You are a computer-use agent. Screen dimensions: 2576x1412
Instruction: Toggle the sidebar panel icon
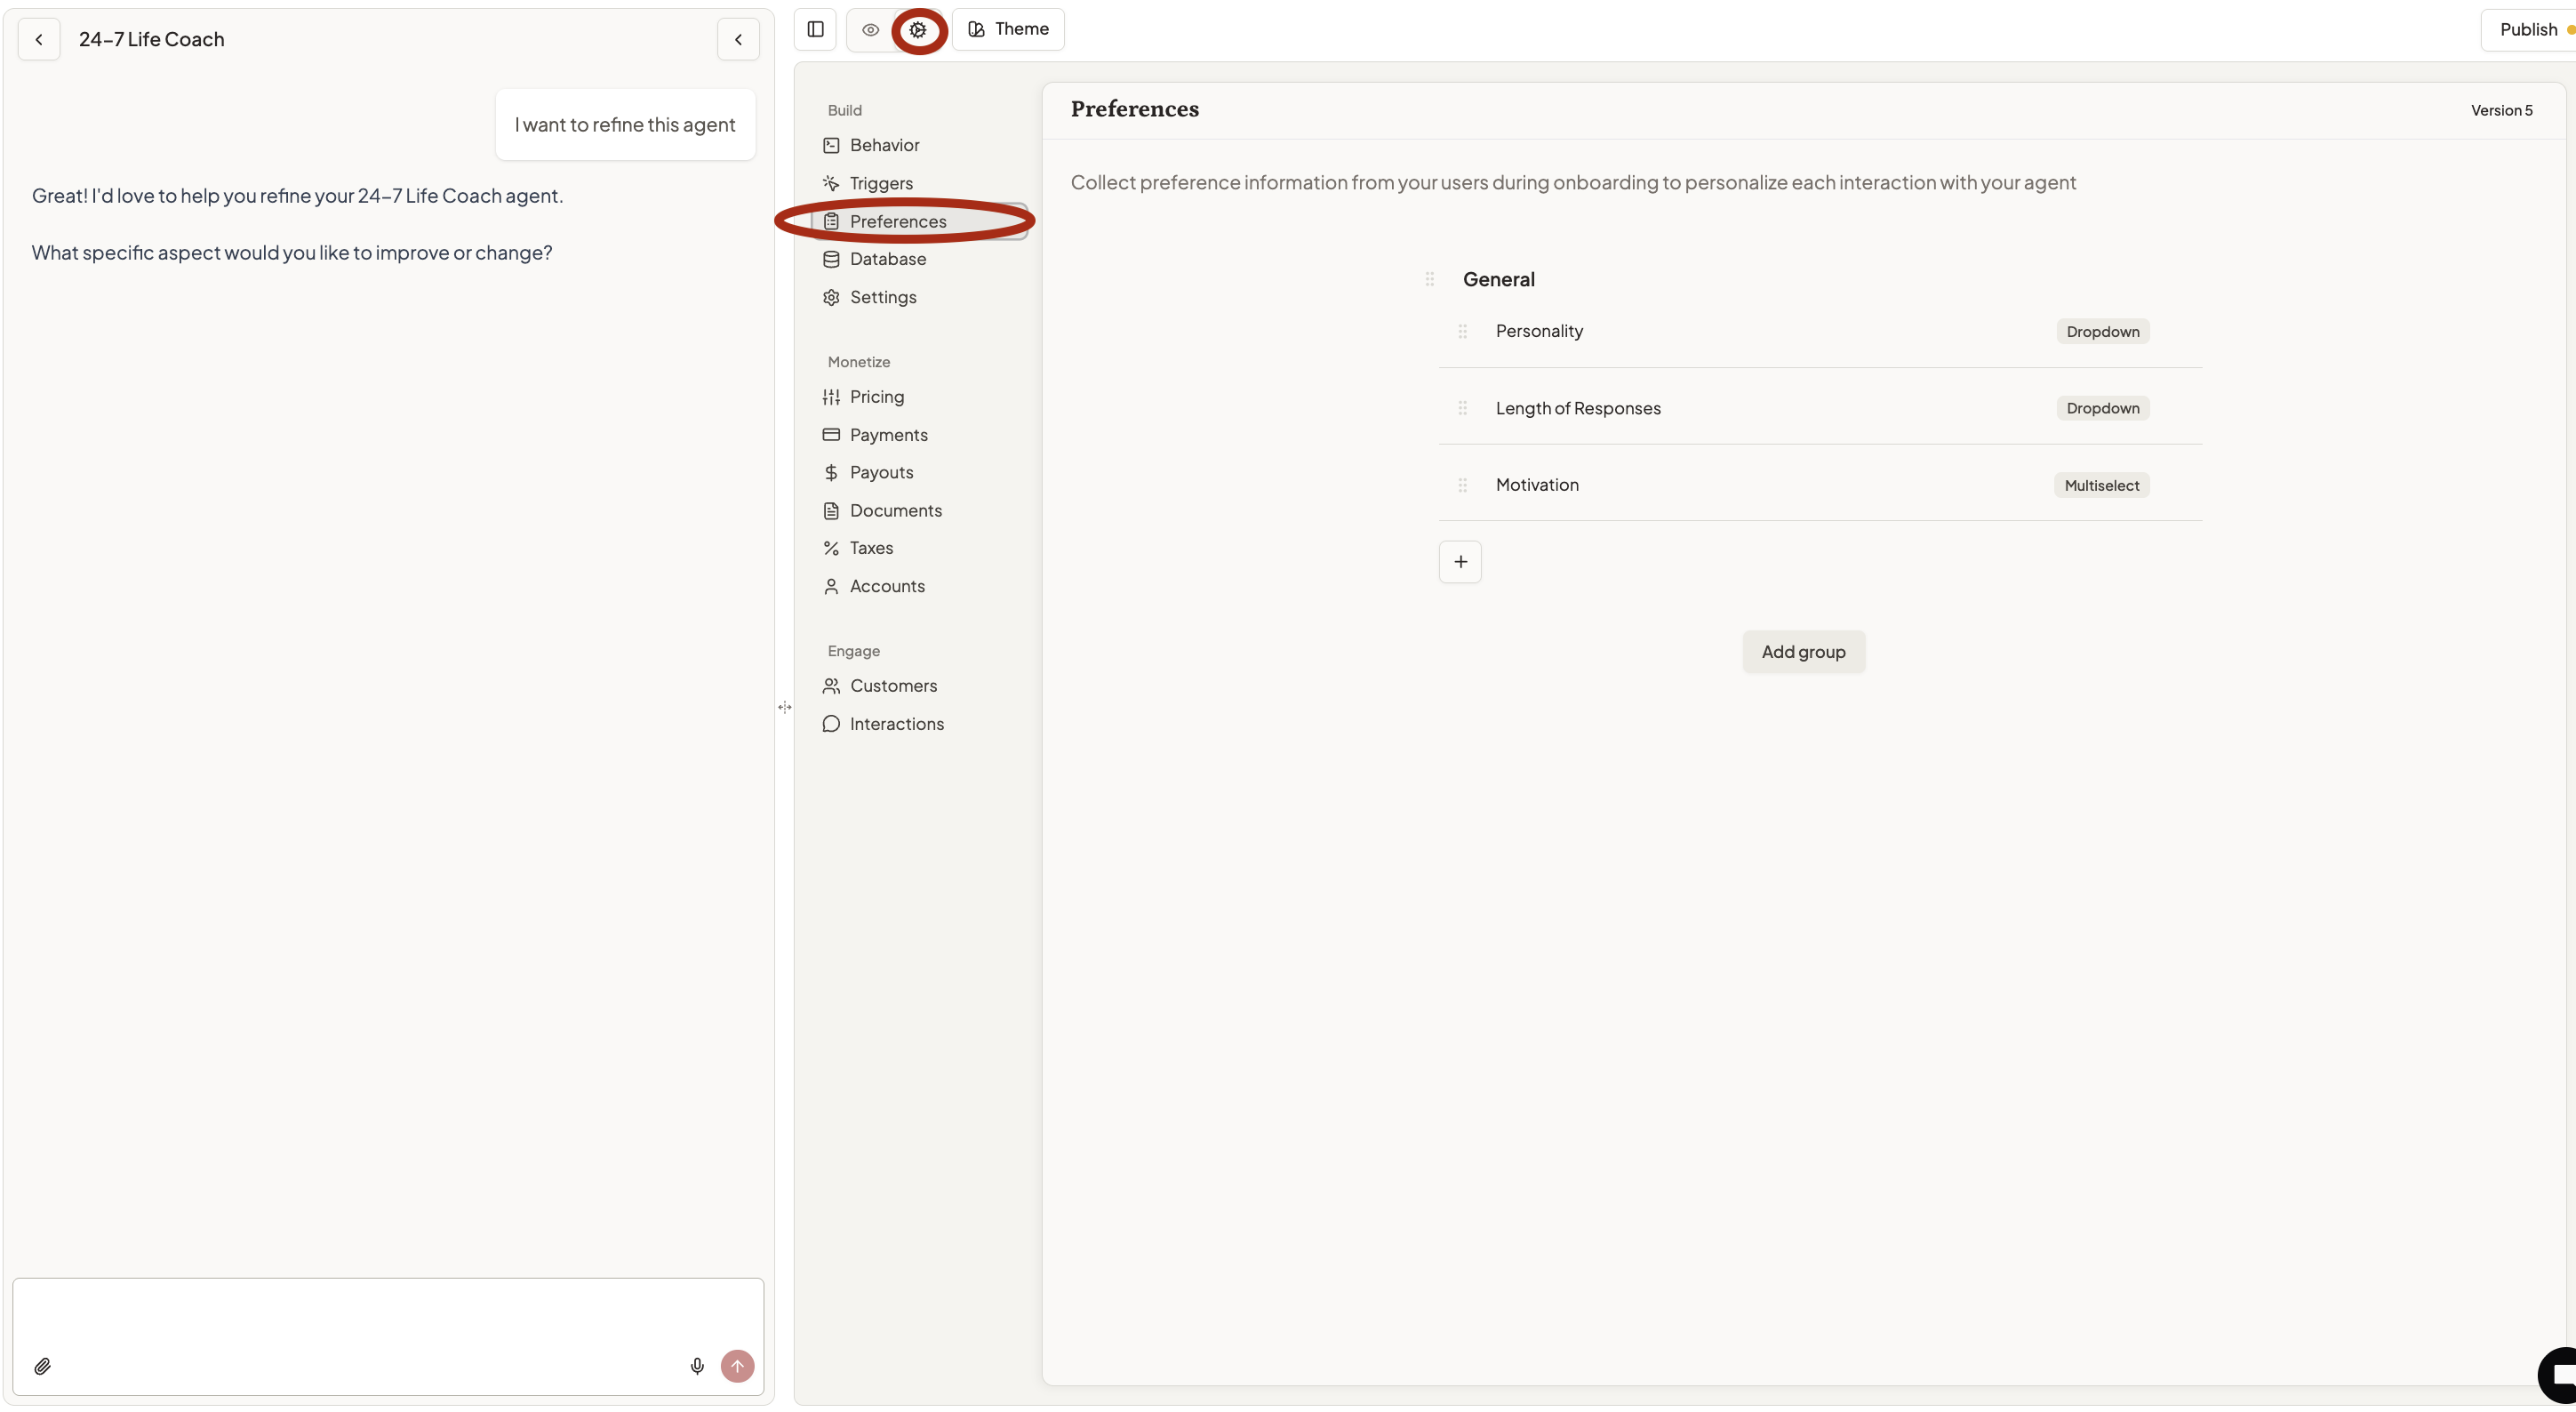[x=815, y=29]
